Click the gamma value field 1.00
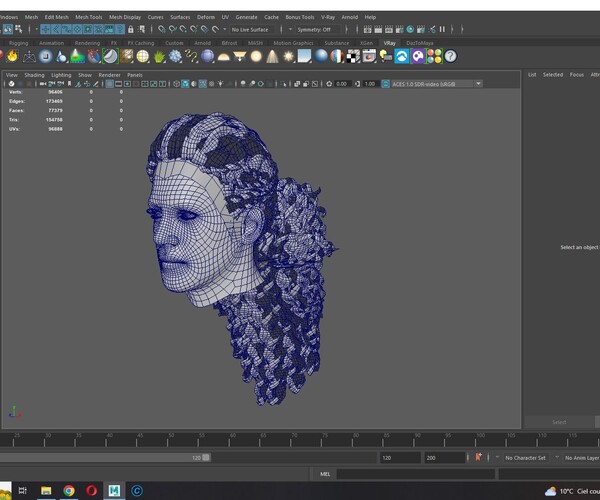 click(370, 84)
